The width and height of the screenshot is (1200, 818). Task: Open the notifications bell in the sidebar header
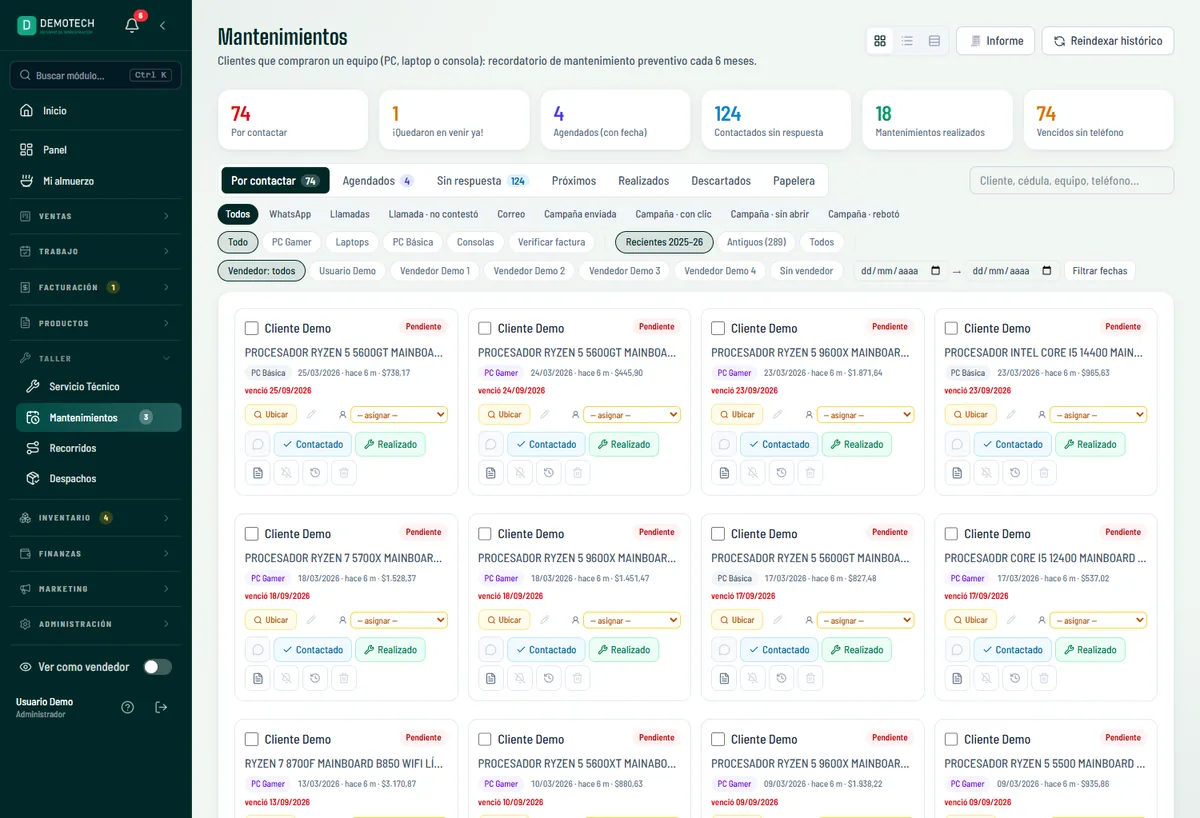click(132, 26)
